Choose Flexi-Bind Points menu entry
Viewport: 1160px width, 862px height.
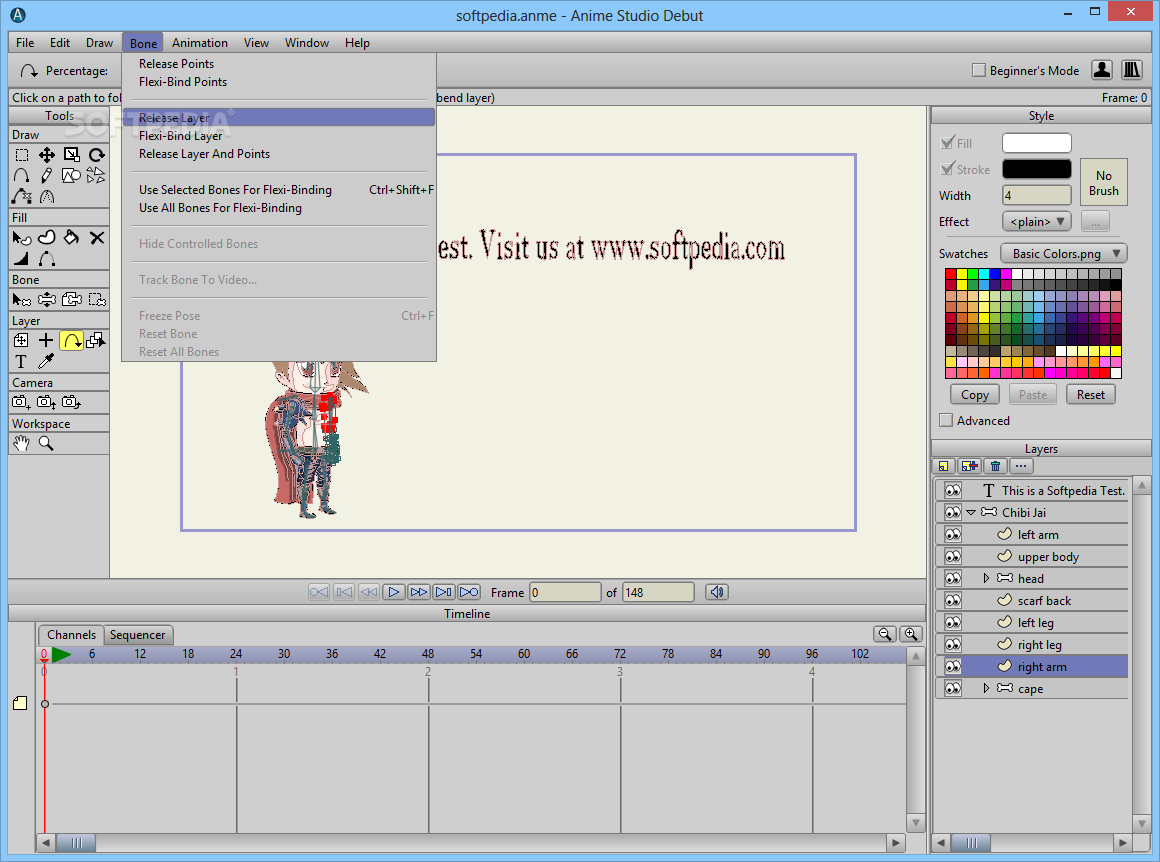[279, 82]
